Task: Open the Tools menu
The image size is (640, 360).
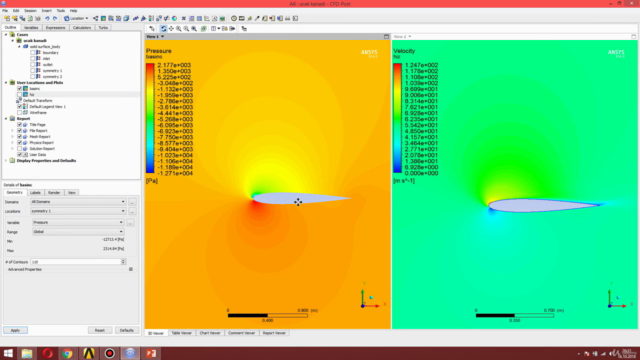Action: click(60, 11)
